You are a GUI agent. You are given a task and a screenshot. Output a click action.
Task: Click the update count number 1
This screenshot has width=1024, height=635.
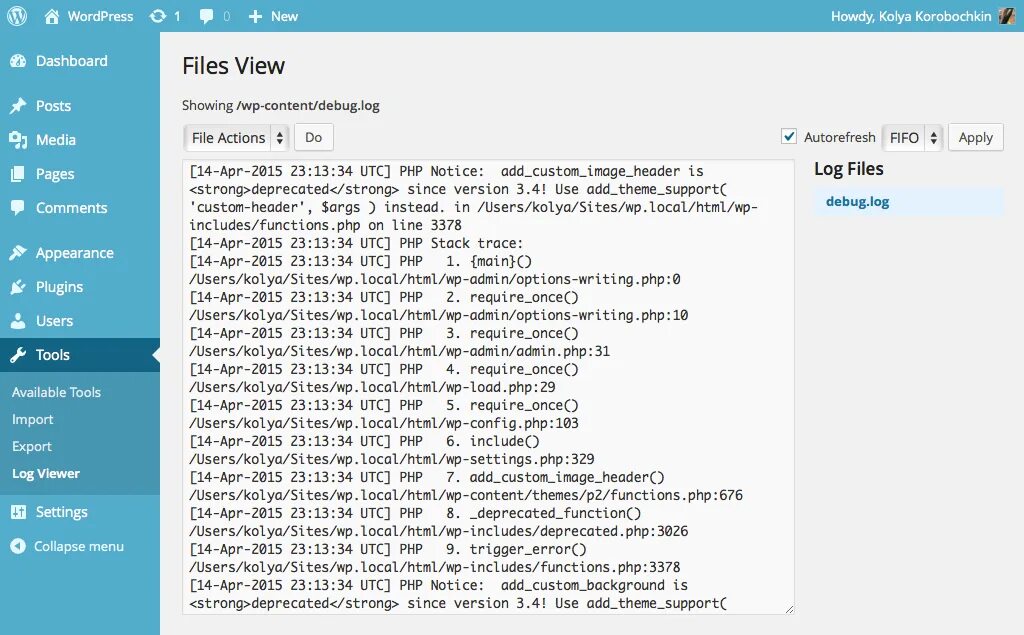177,16
